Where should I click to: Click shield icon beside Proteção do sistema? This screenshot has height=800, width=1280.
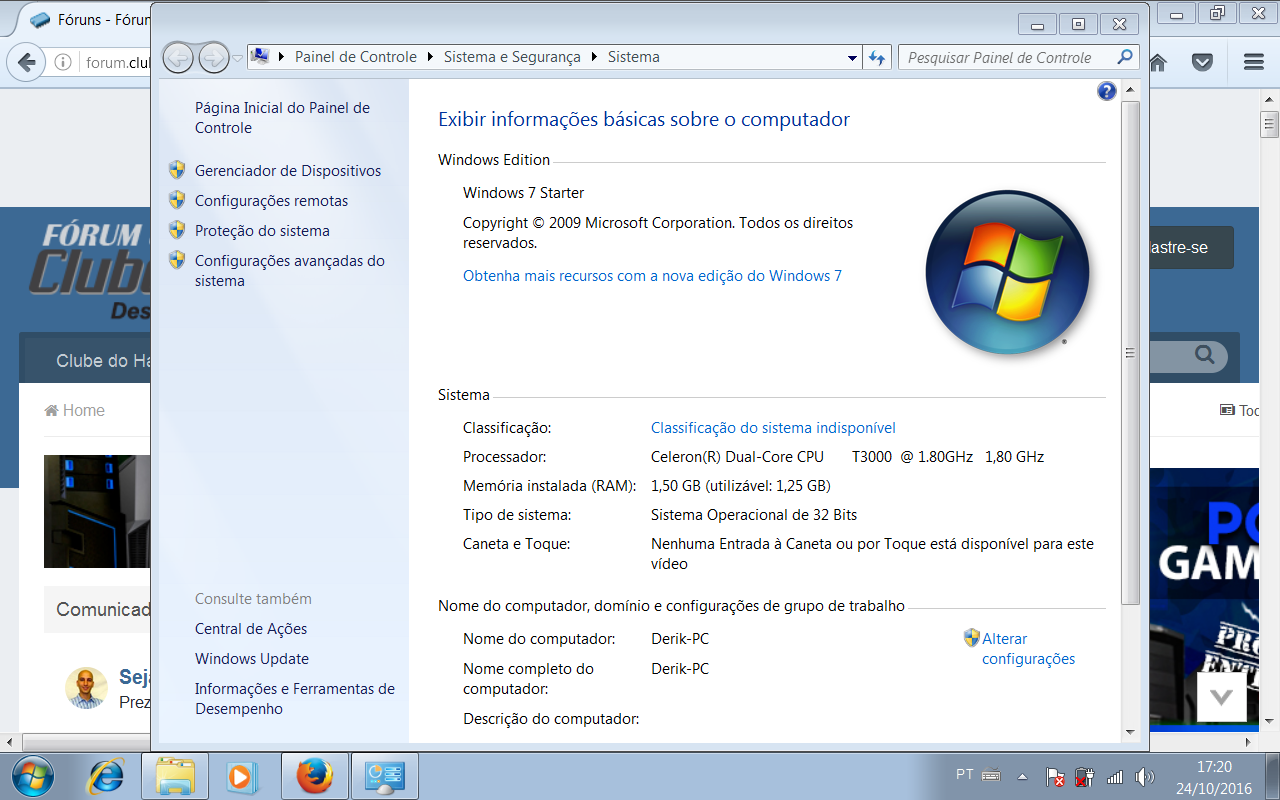[x=177, y=230]
